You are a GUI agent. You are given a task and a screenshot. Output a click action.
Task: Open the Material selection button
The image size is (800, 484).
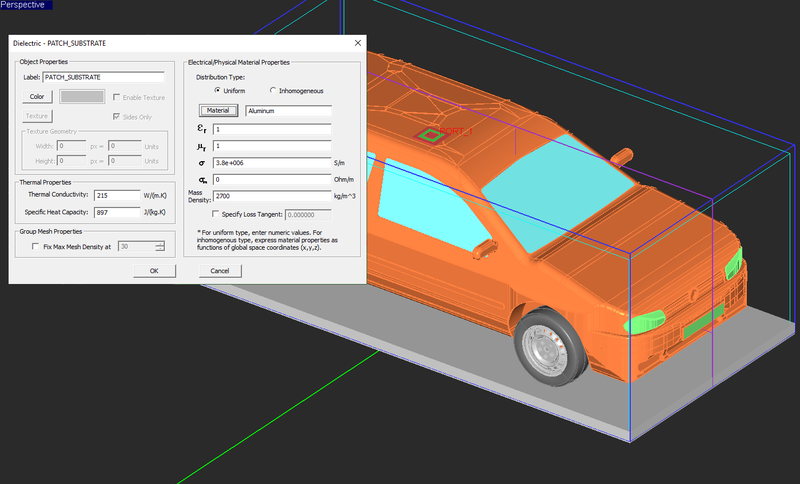218,110
